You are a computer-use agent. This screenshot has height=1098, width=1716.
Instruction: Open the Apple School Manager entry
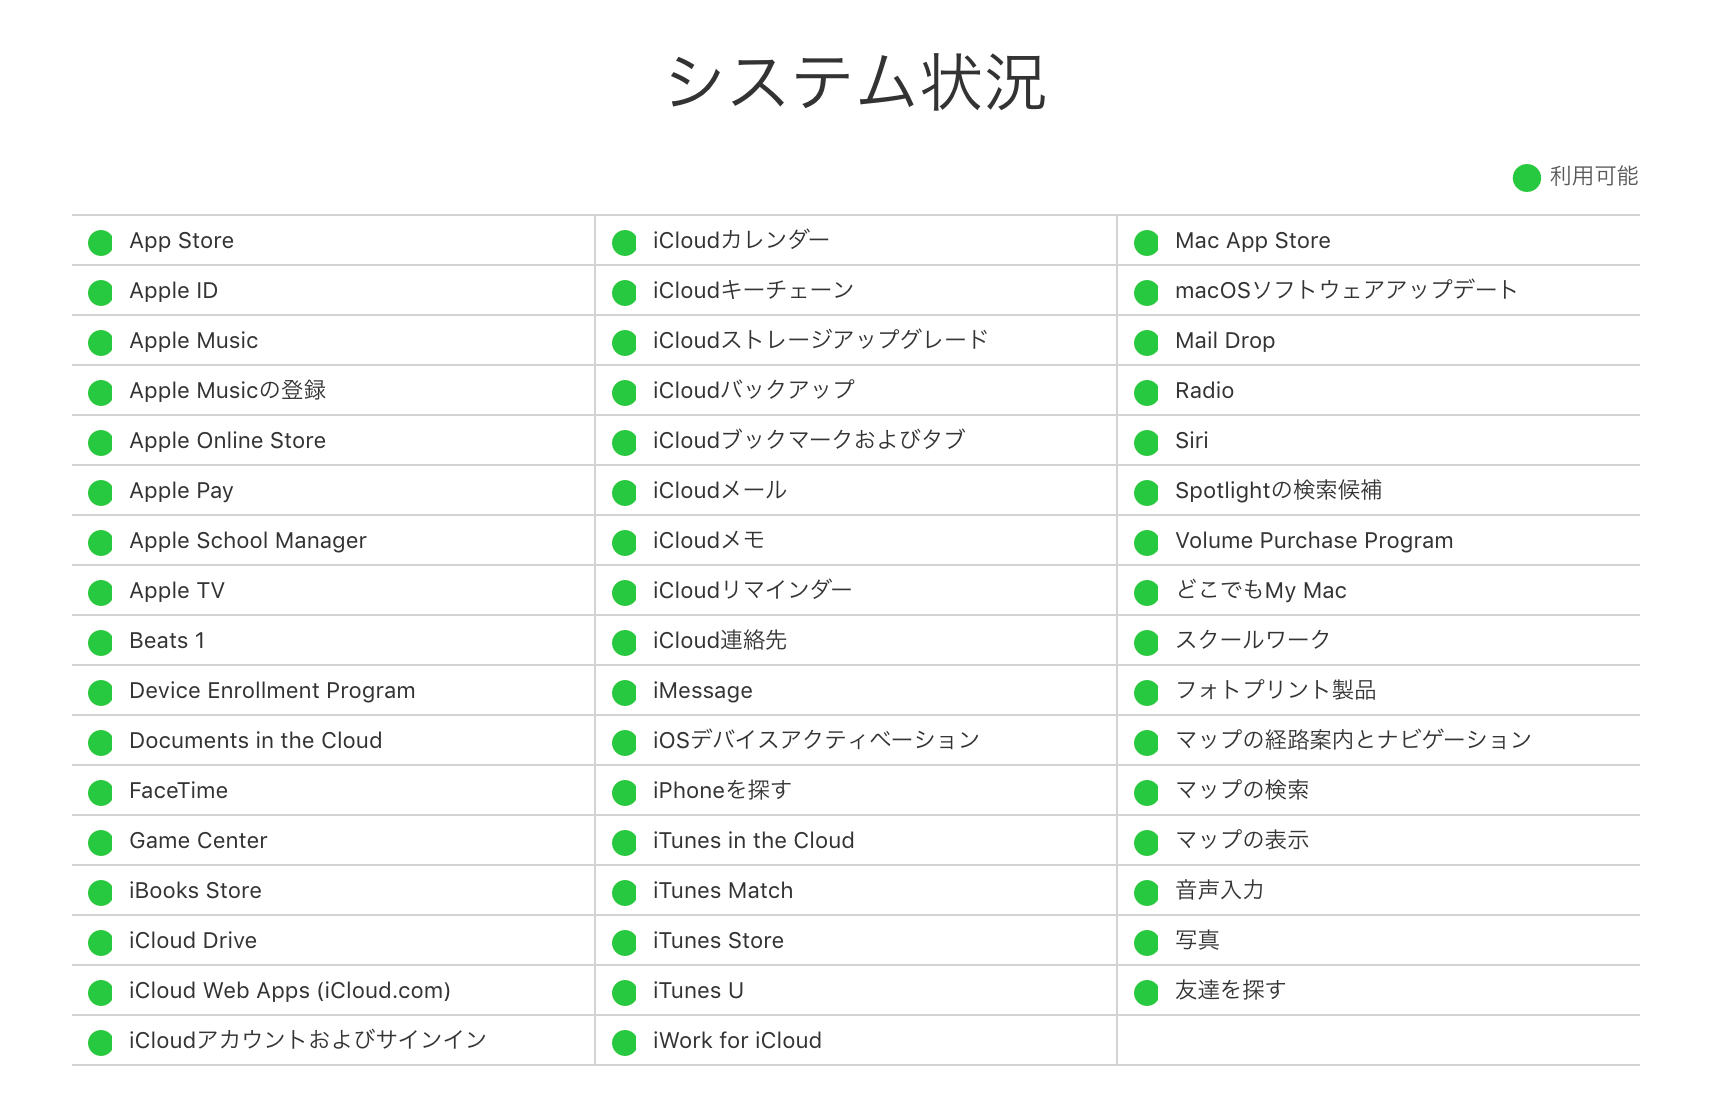coord(247,541)
